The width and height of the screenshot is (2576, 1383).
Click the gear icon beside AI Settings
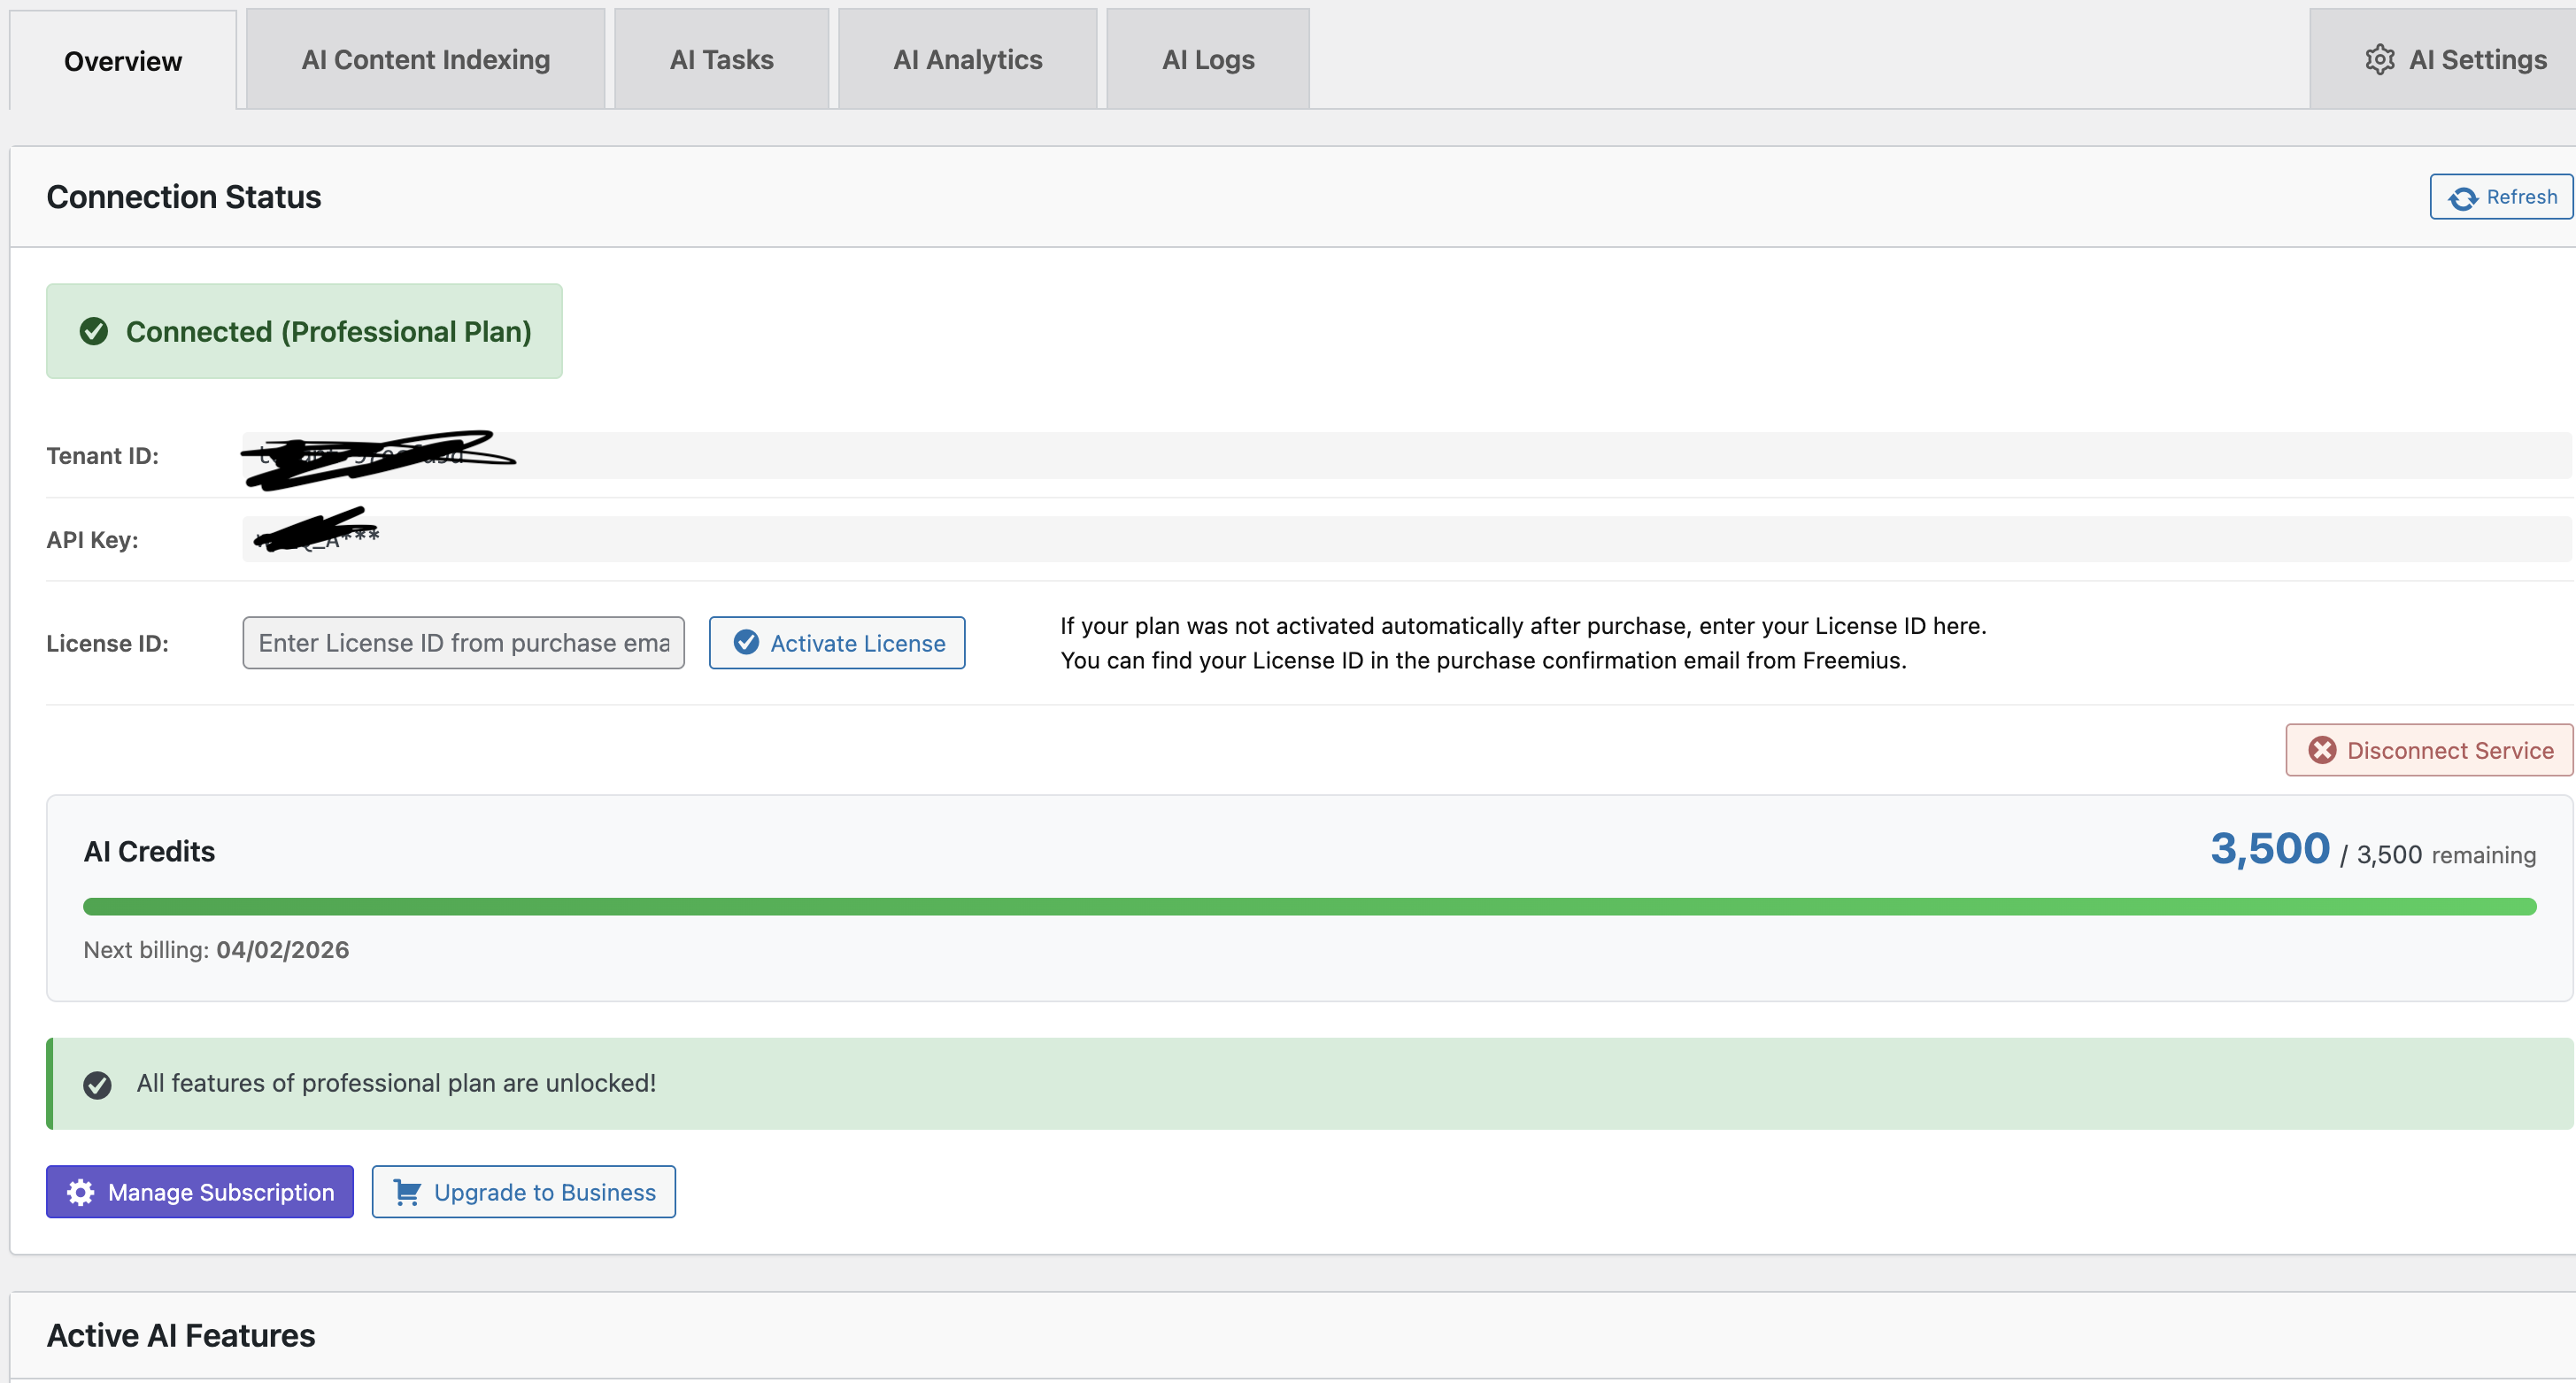[x=2379, y=60]
